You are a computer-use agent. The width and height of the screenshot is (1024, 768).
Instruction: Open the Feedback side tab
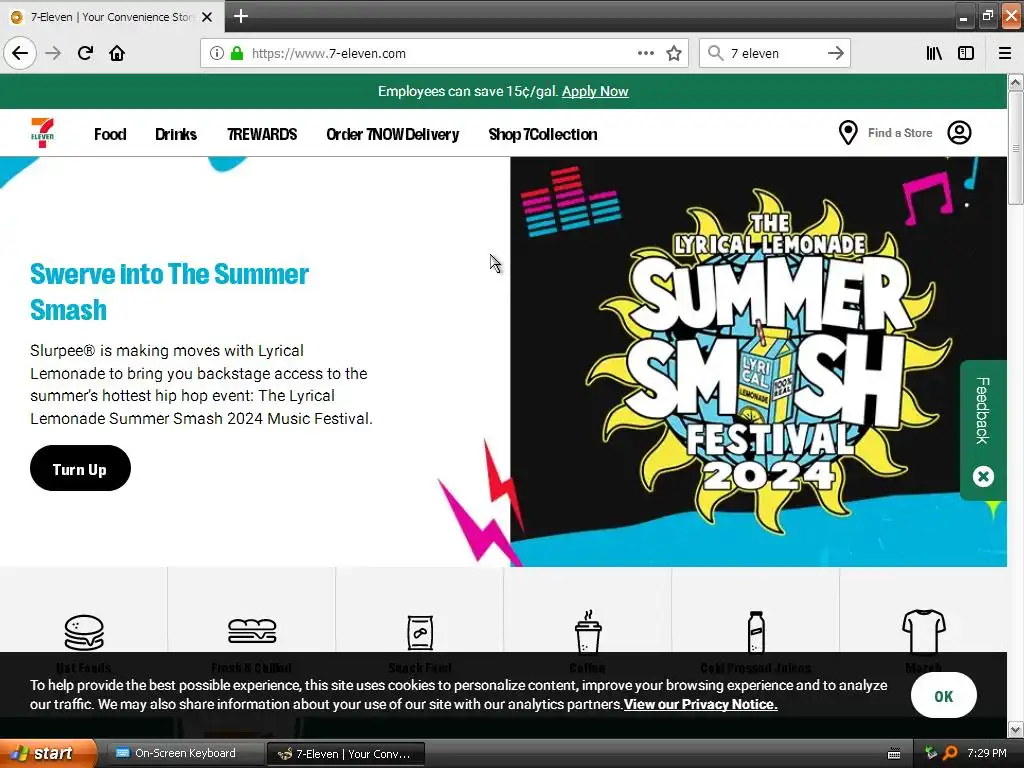(982, 411)
